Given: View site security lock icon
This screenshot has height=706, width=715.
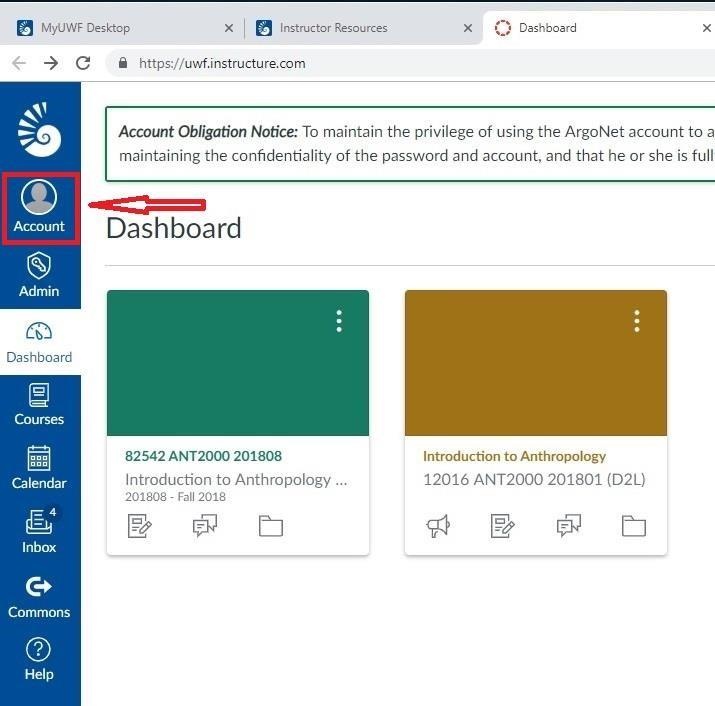Looking at the screenshot, I should [123, 63].
